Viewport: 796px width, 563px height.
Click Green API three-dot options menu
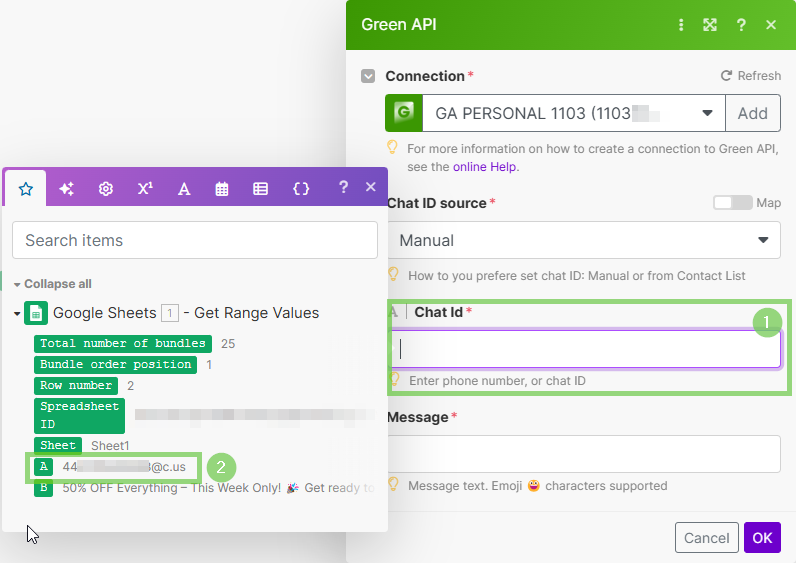(681, 25)
